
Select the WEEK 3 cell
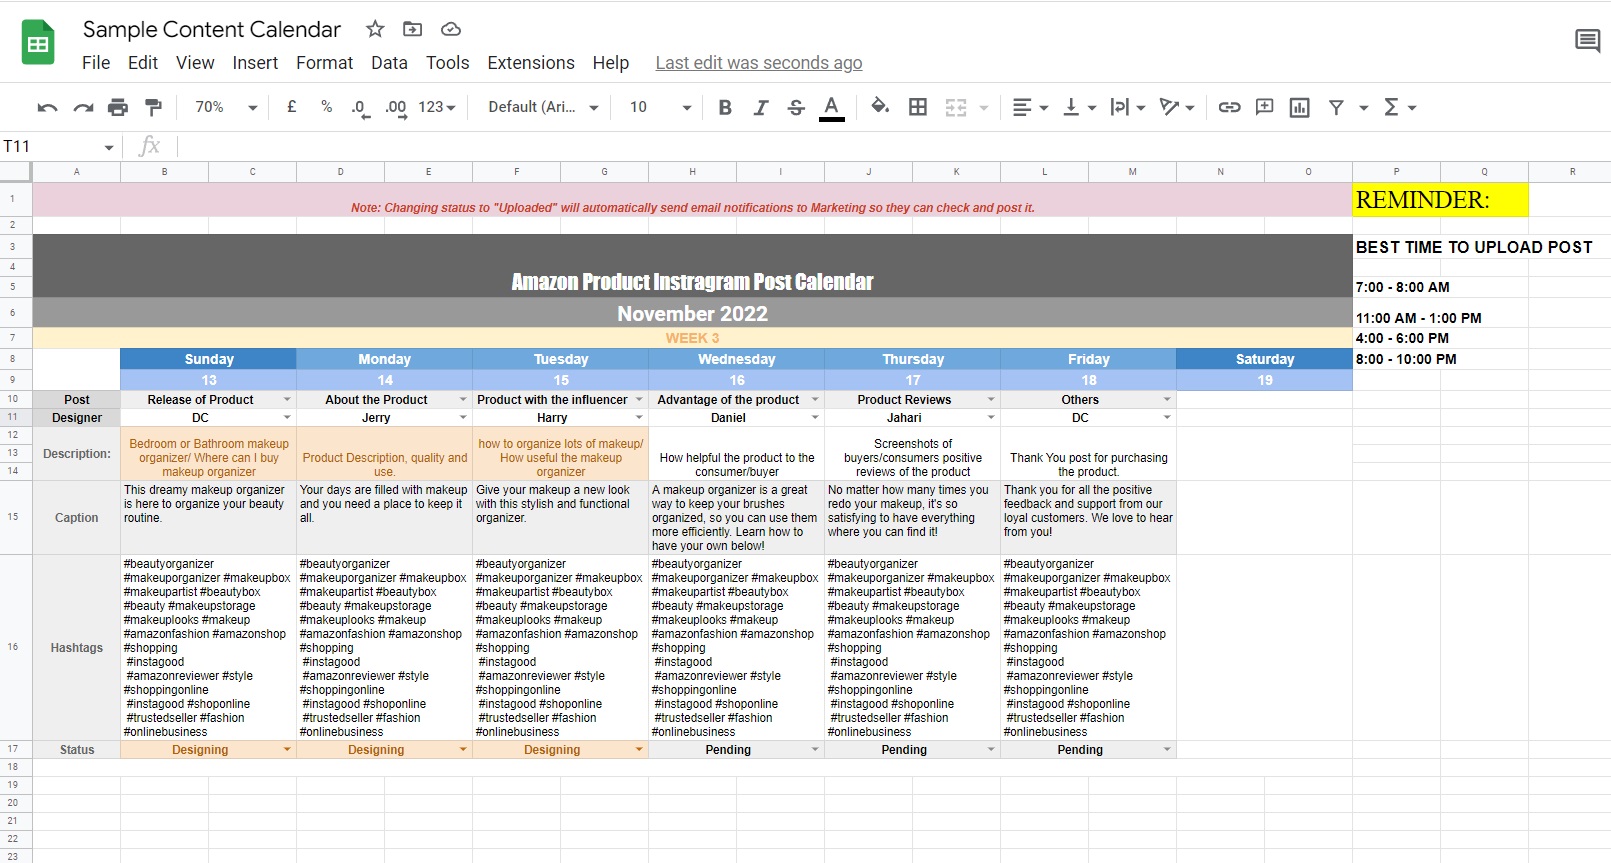coord(692,338)
